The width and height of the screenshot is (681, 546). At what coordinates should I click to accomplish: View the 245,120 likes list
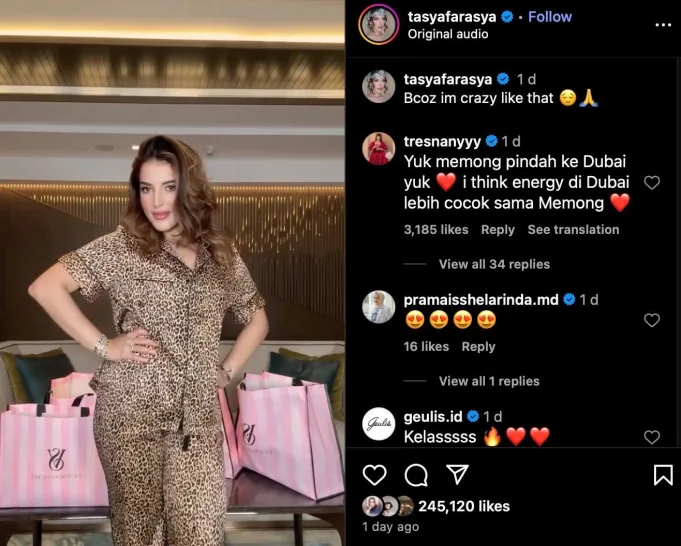(464, 506)
